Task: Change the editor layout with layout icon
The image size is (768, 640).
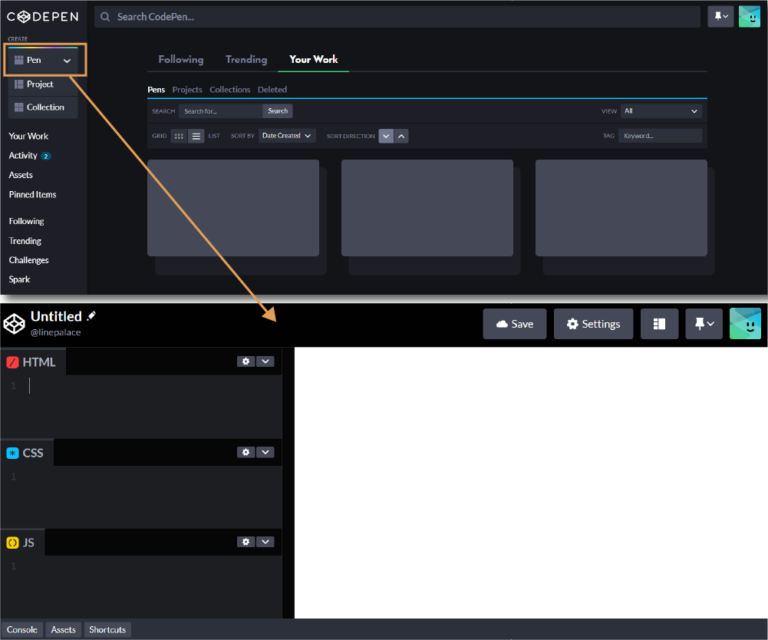Action: coord(659,324)
